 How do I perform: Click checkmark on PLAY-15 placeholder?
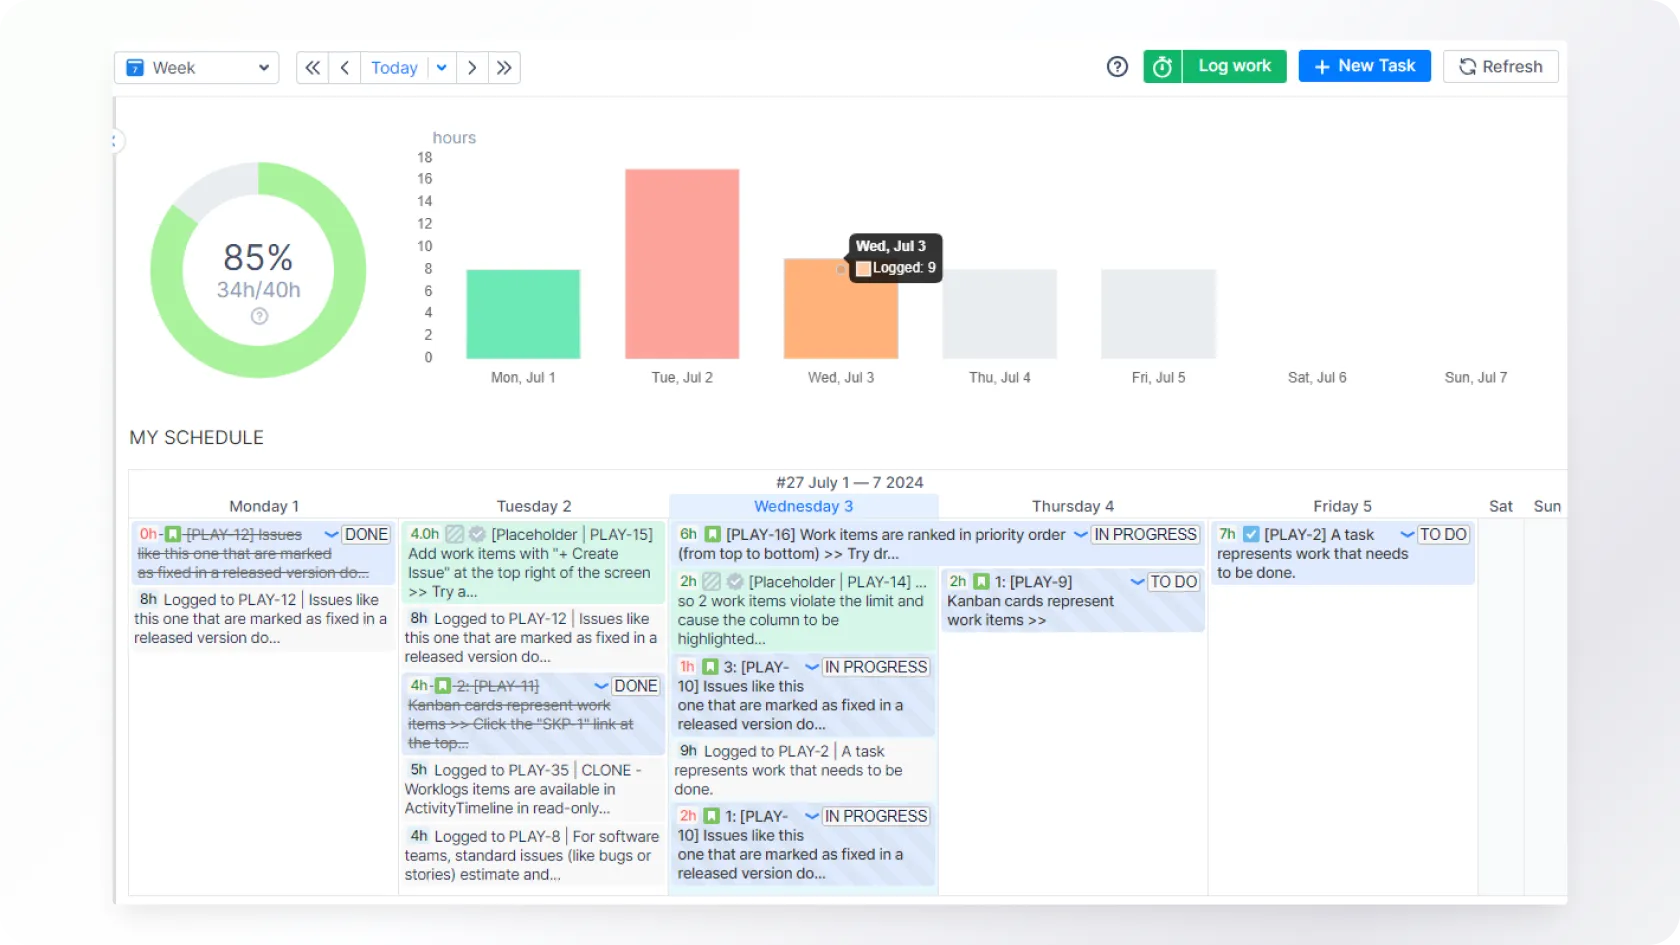coord(477,535)
